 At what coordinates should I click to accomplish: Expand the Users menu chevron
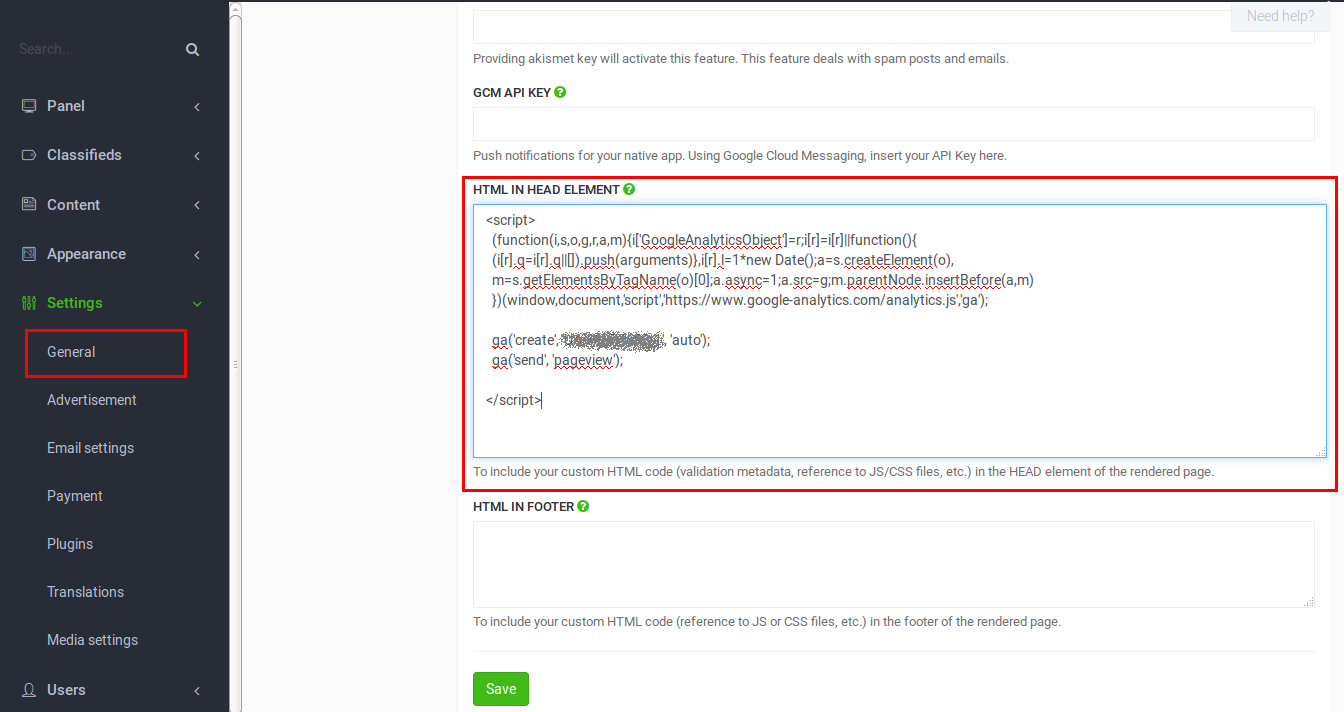click(197, 691)
